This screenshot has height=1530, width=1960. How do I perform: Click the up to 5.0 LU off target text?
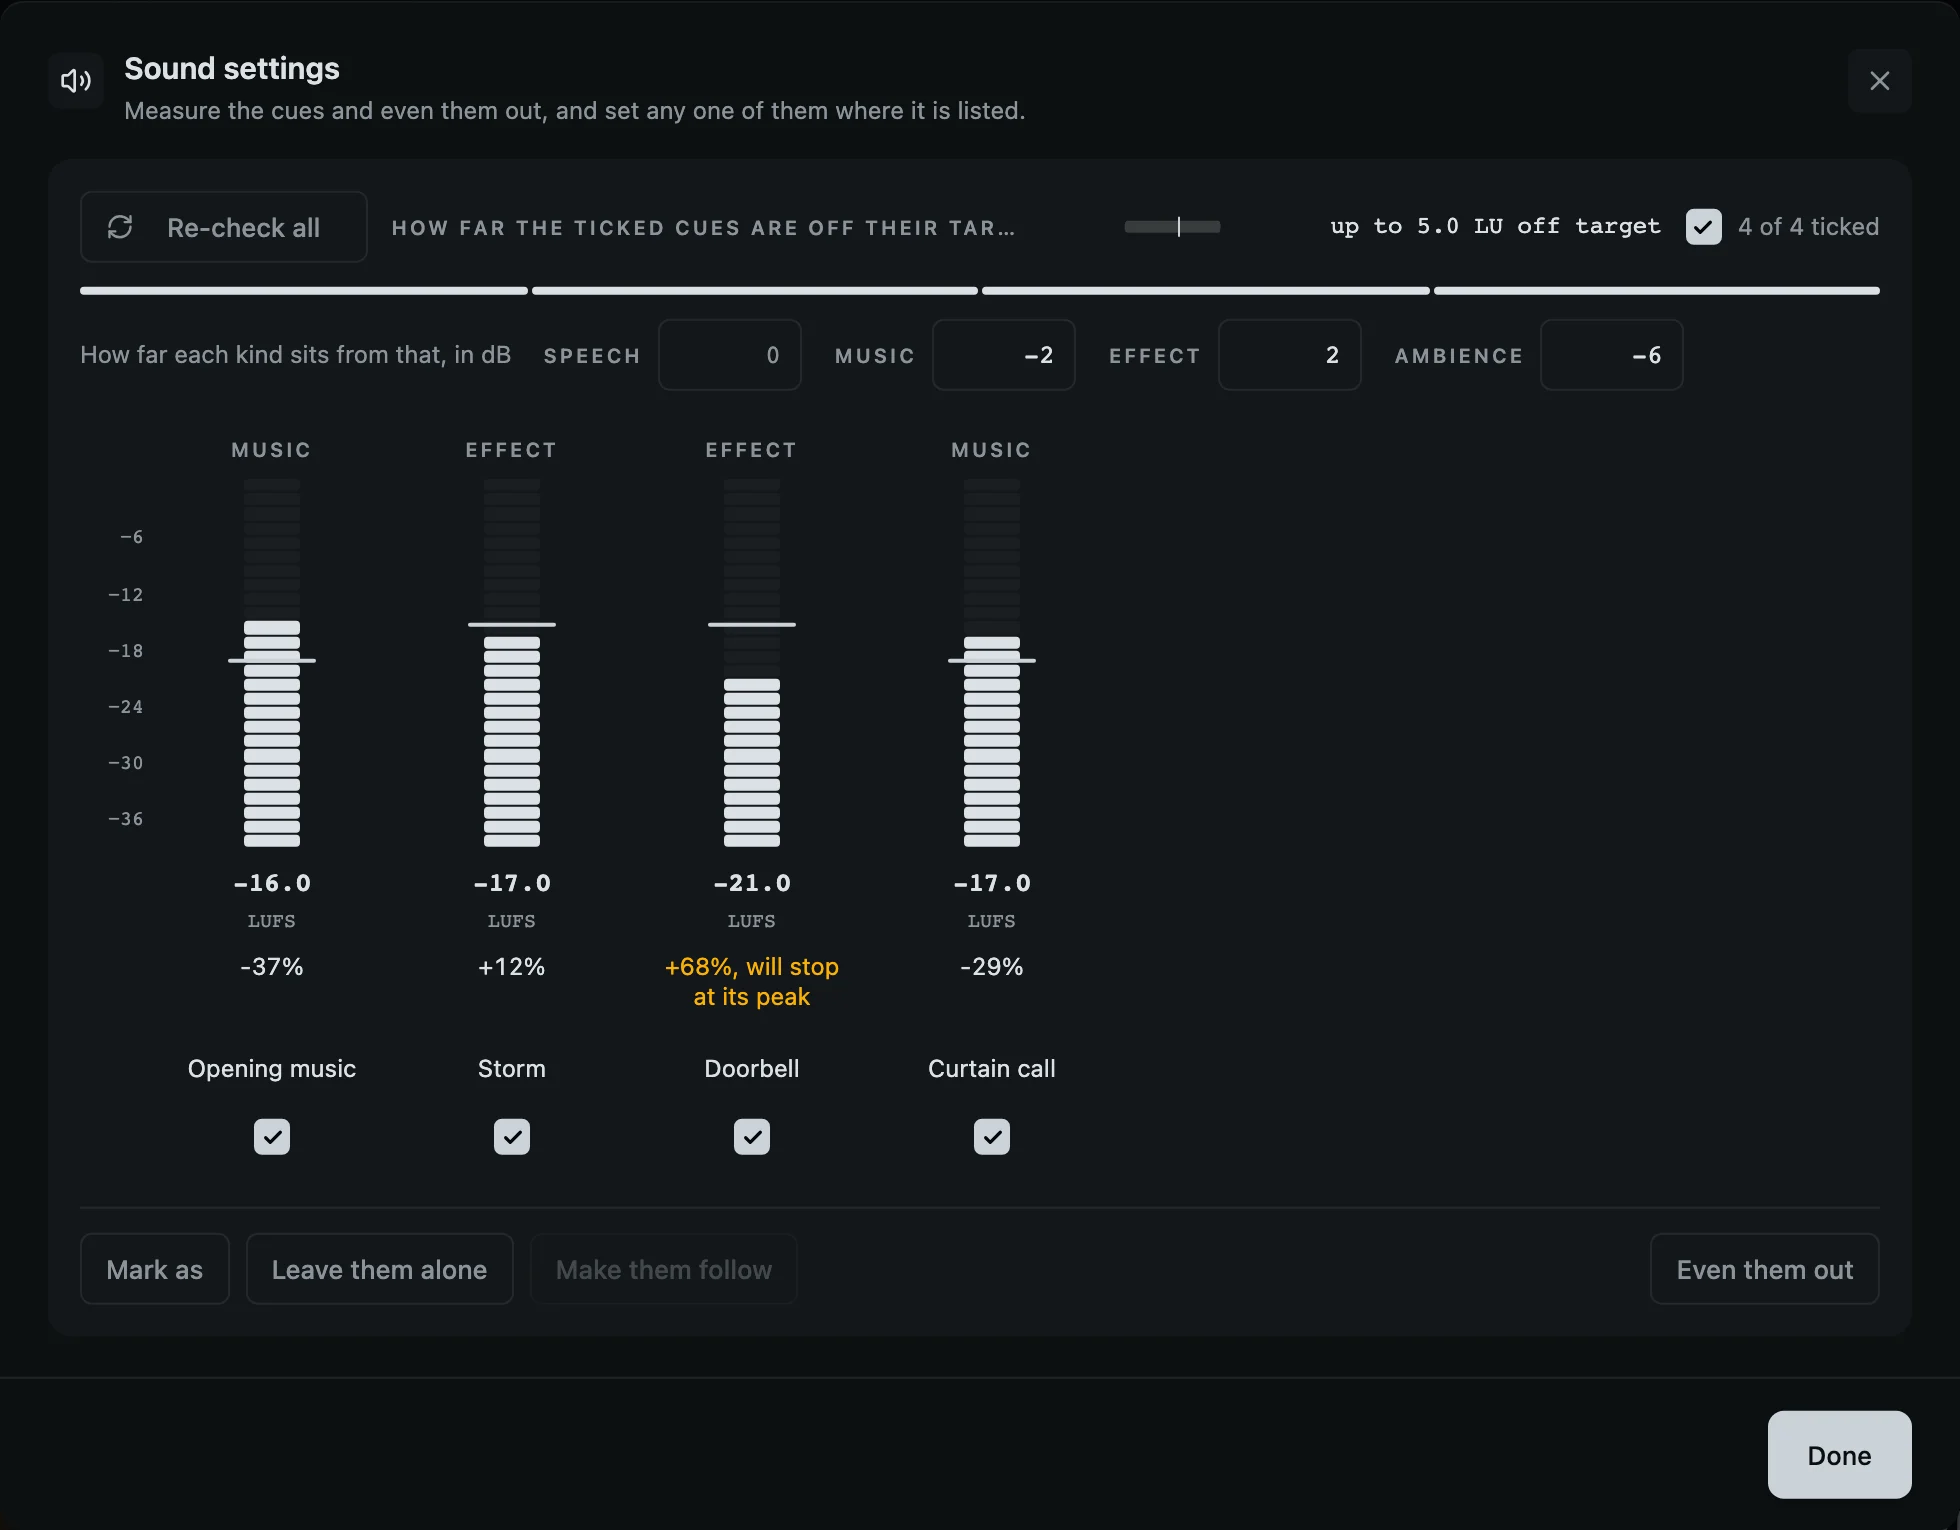pyautogui.click(x=1495, y=227)
